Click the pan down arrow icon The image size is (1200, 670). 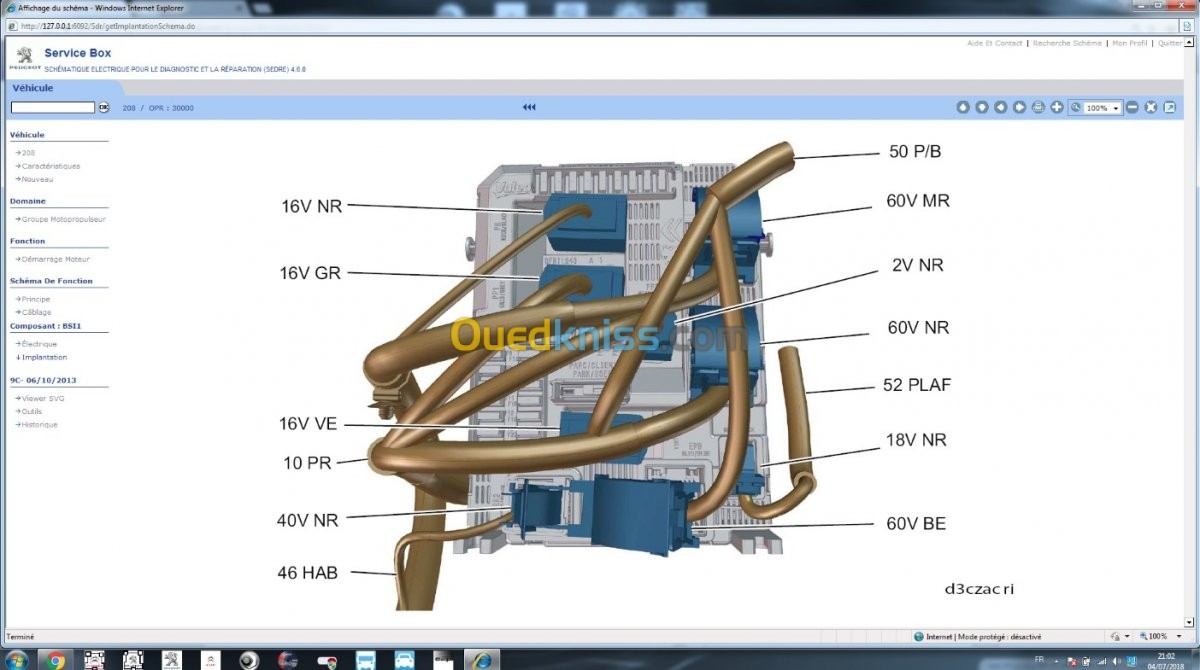point(982,107)
